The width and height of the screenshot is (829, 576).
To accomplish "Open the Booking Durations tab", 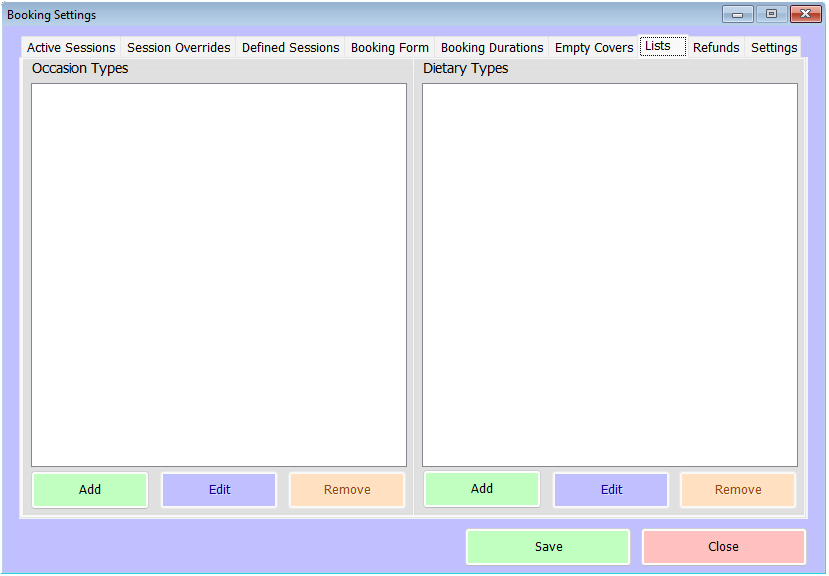I will (x=491, y=48).
